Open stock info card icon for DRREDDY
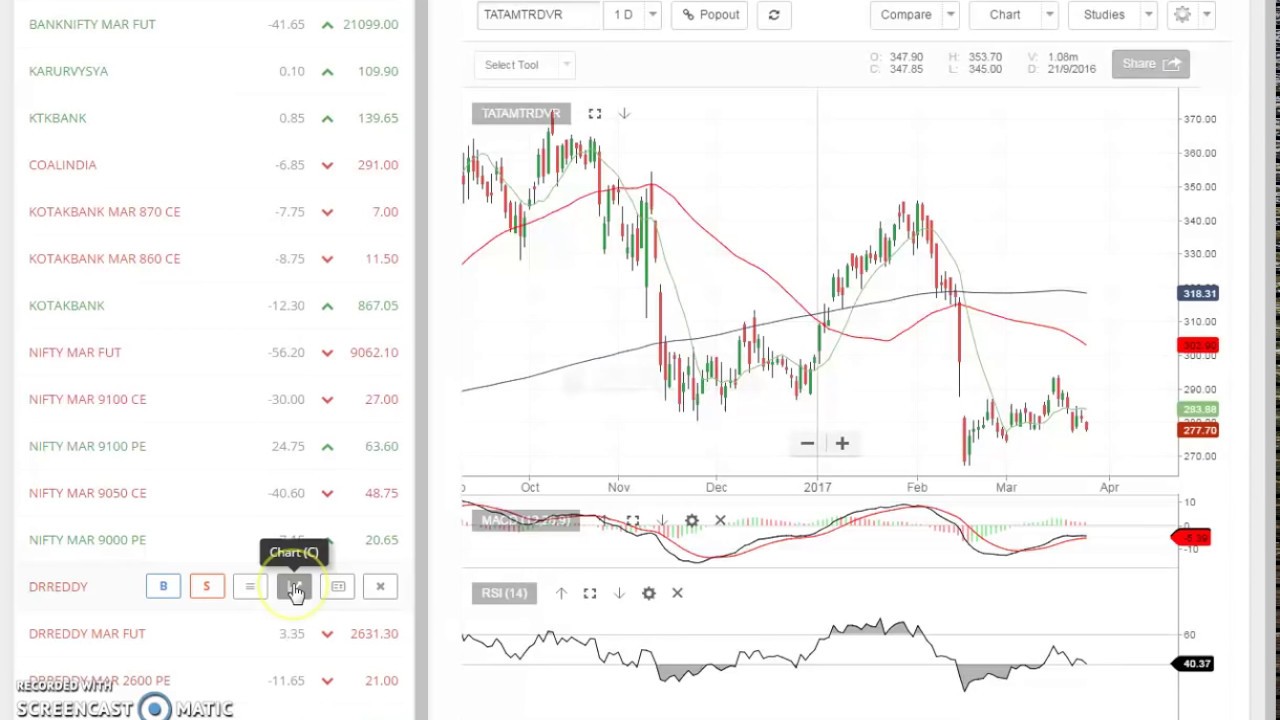Screen dimensions: 1280x720 [338, 587]
